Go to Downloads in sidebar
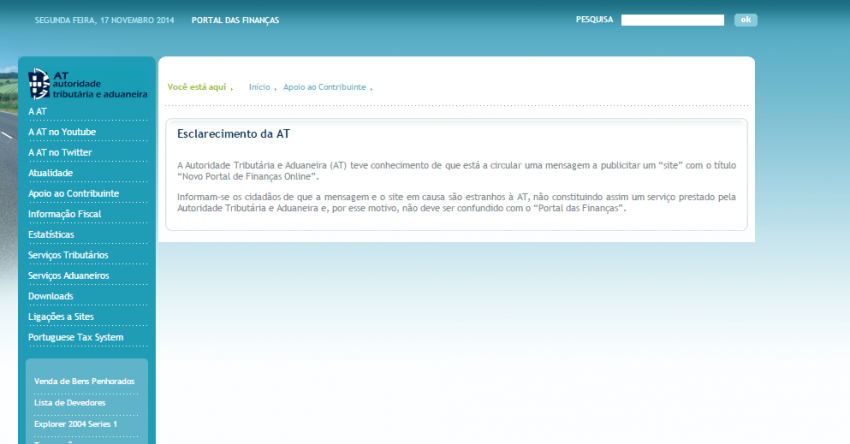This screenshot has width=850, height=444. point(50,296)
